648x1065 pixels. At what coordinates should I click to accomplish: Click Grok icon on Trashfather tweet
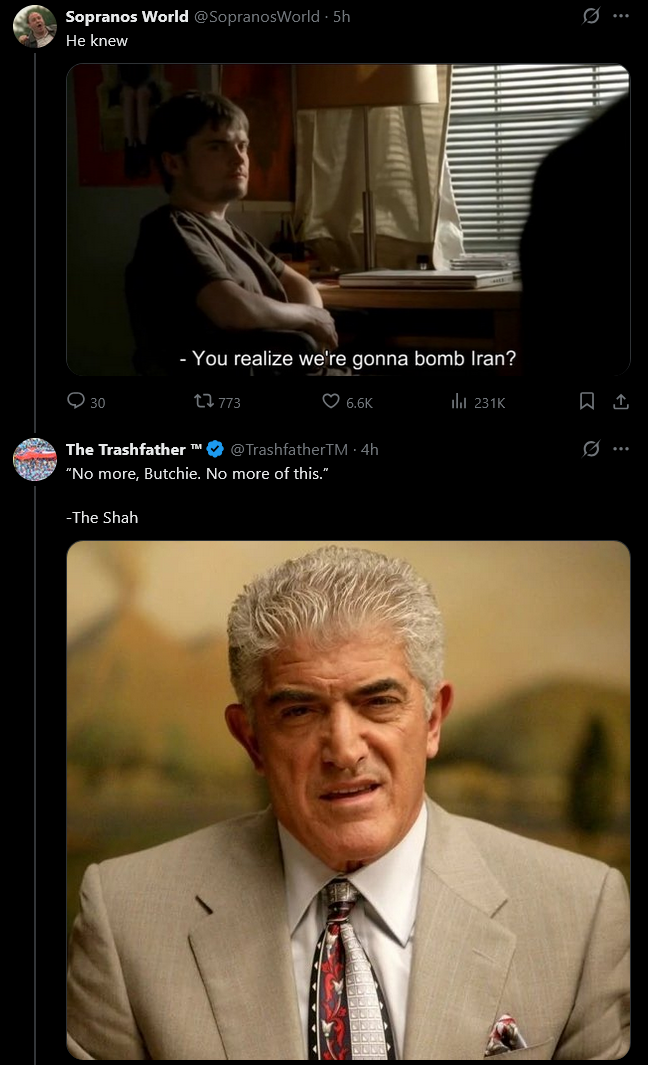(591, 449)
